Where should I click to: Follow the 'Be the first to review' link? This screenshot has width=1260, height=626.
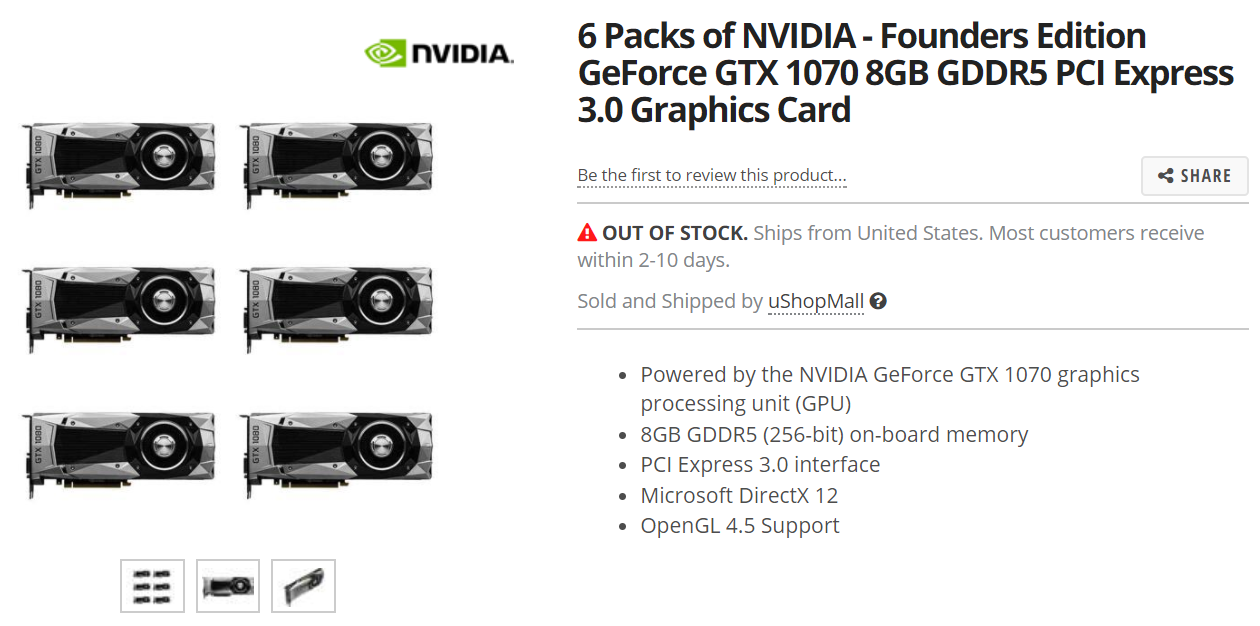pyautogui.click(x=712, y=176)
